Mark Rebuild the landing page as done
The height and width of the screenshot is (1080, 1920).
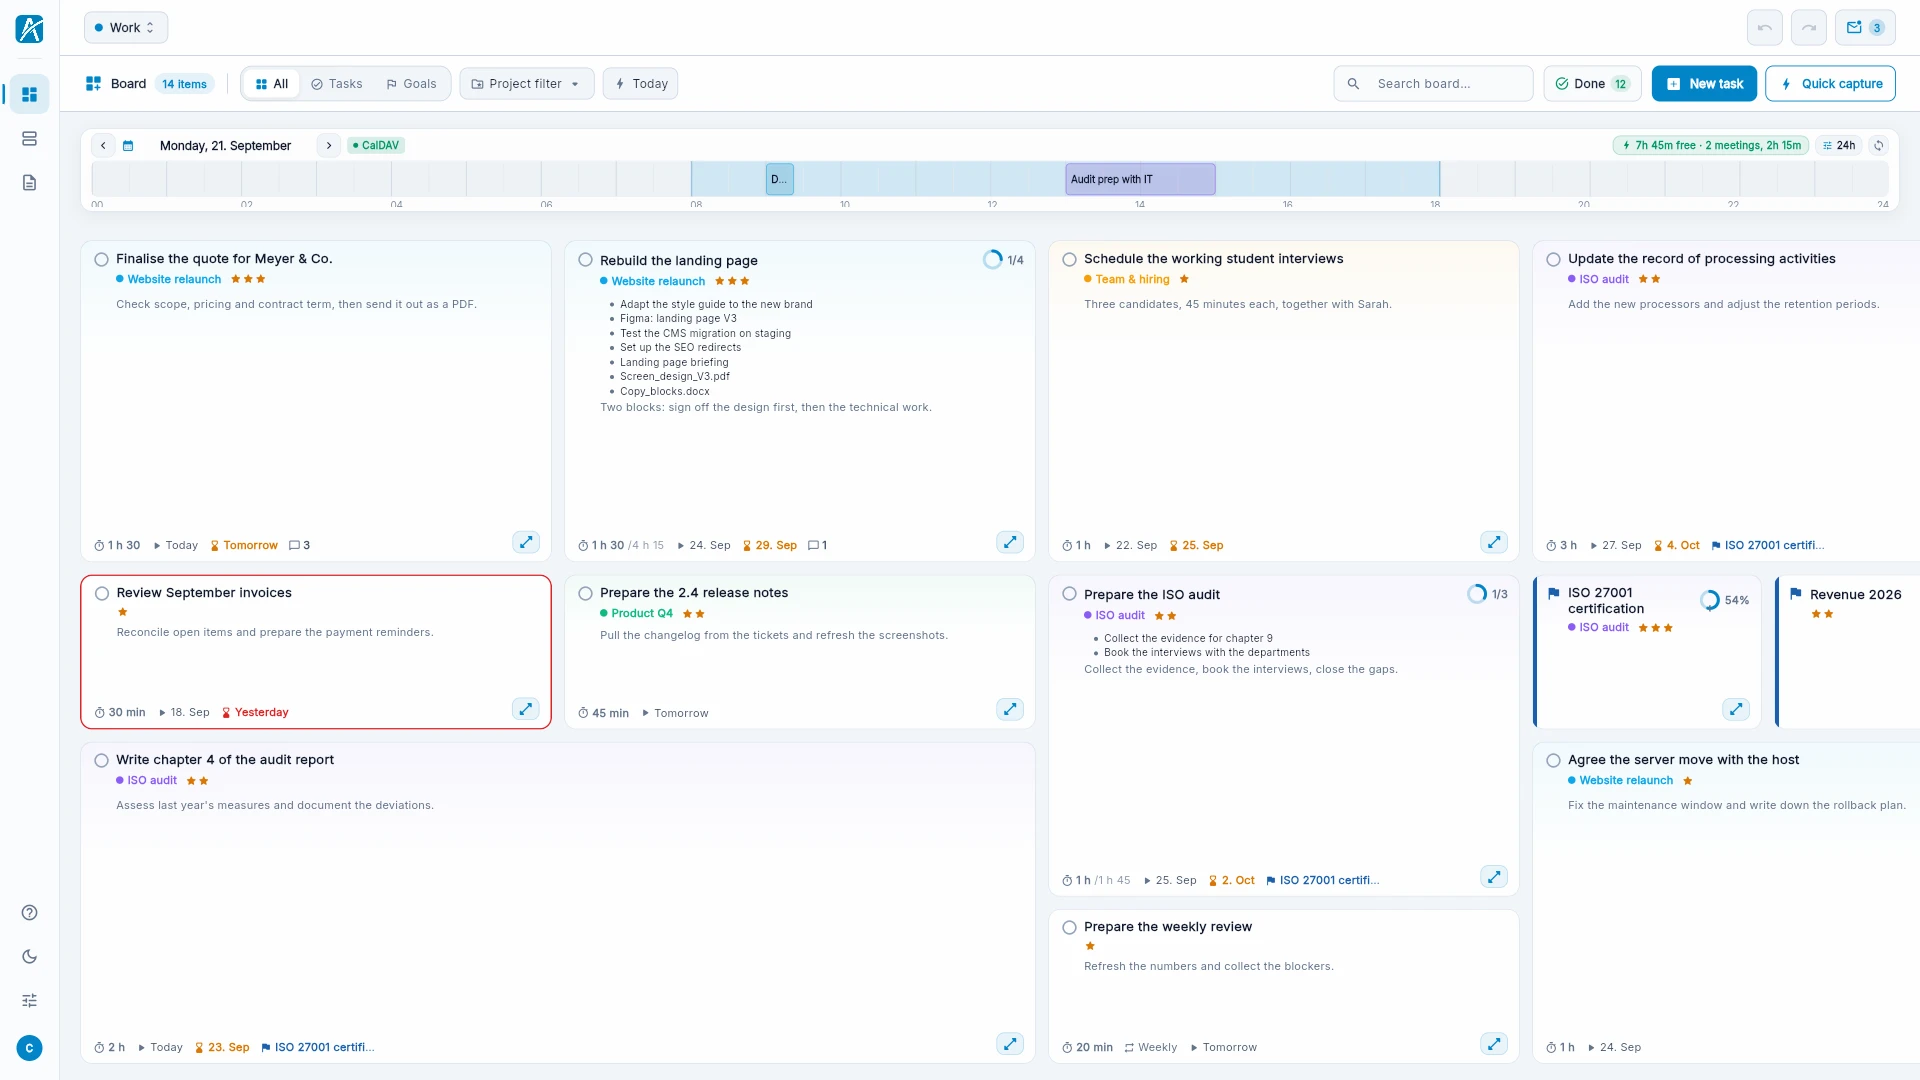pyautogui.click(x=585, y=260)
